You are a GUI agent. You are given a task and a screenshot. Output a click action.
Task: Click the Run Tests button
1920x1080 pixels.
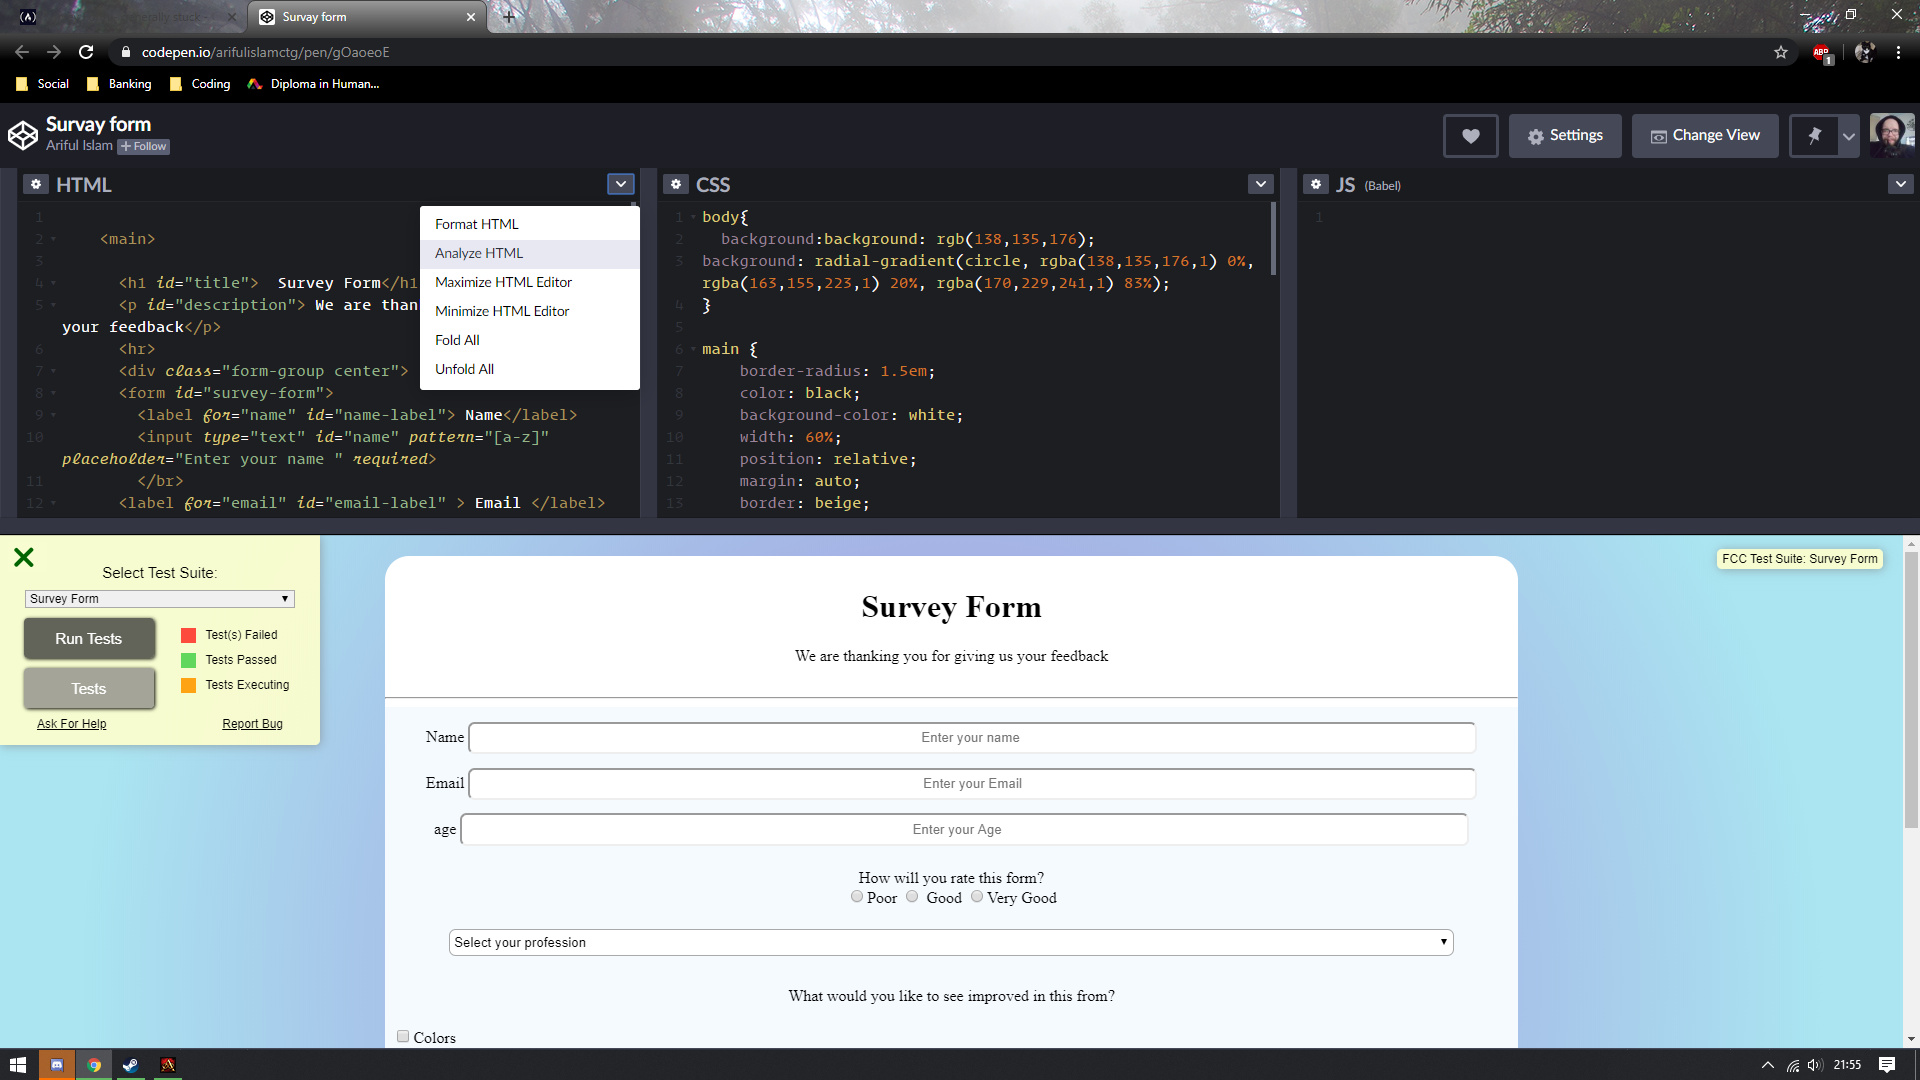click(x=89, y=638)
